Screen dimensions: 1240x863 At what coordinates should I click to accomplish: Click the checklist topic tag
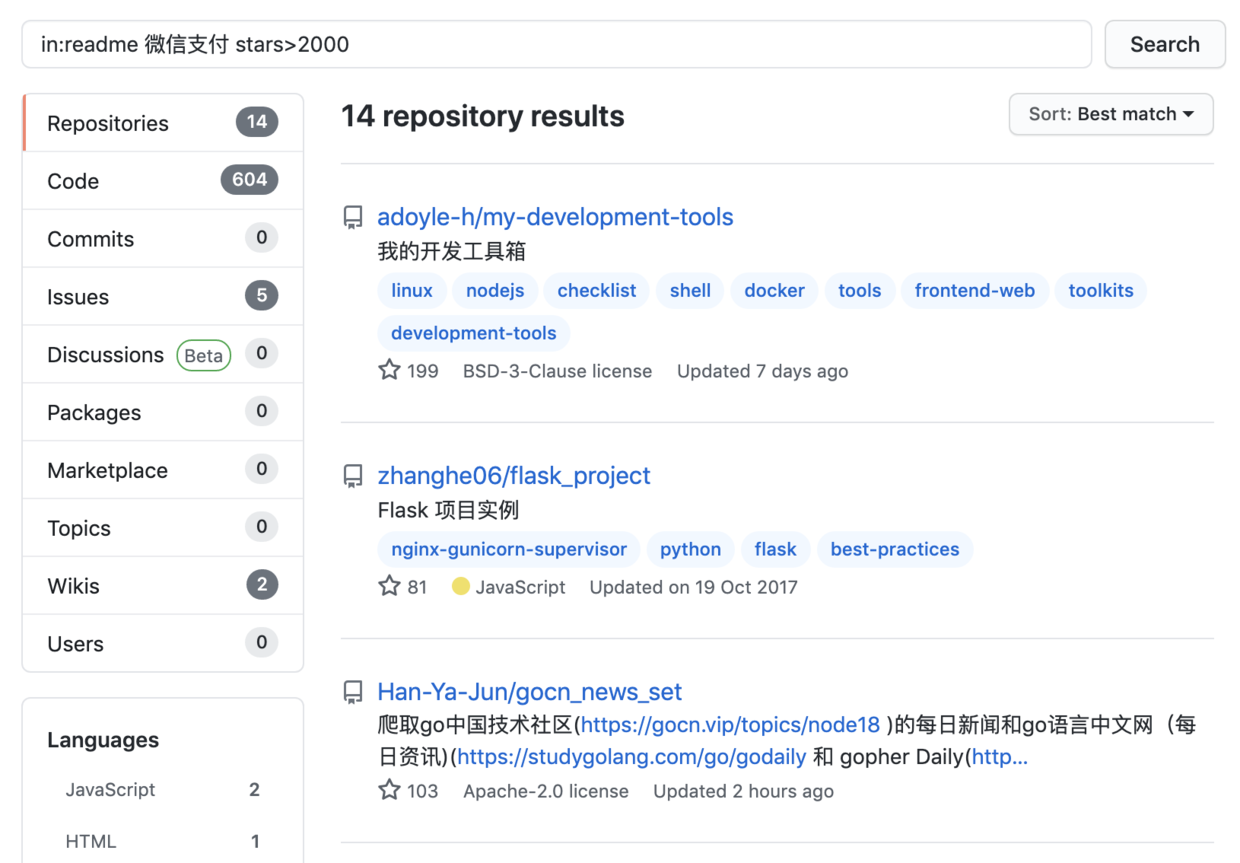pos(597,291)
